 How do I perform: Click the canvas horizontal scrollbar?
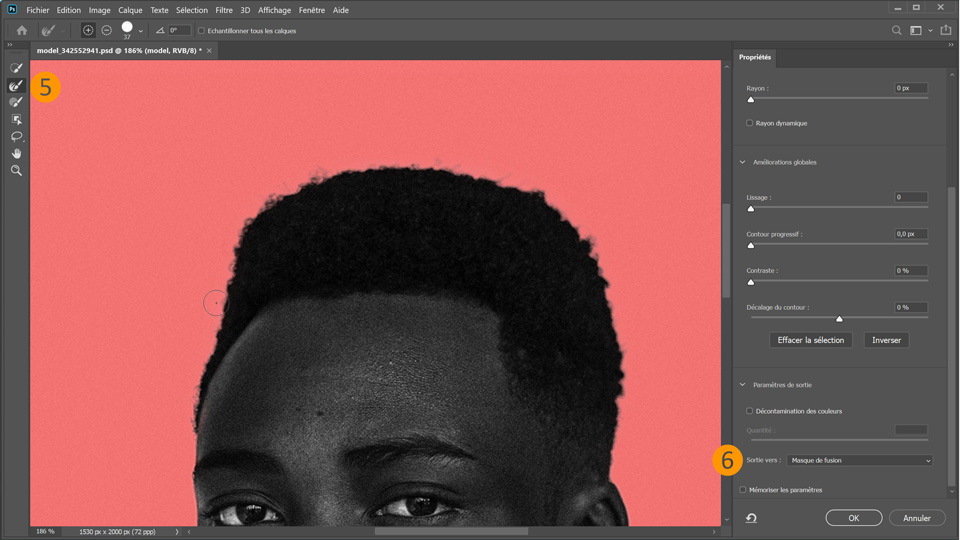451,531
